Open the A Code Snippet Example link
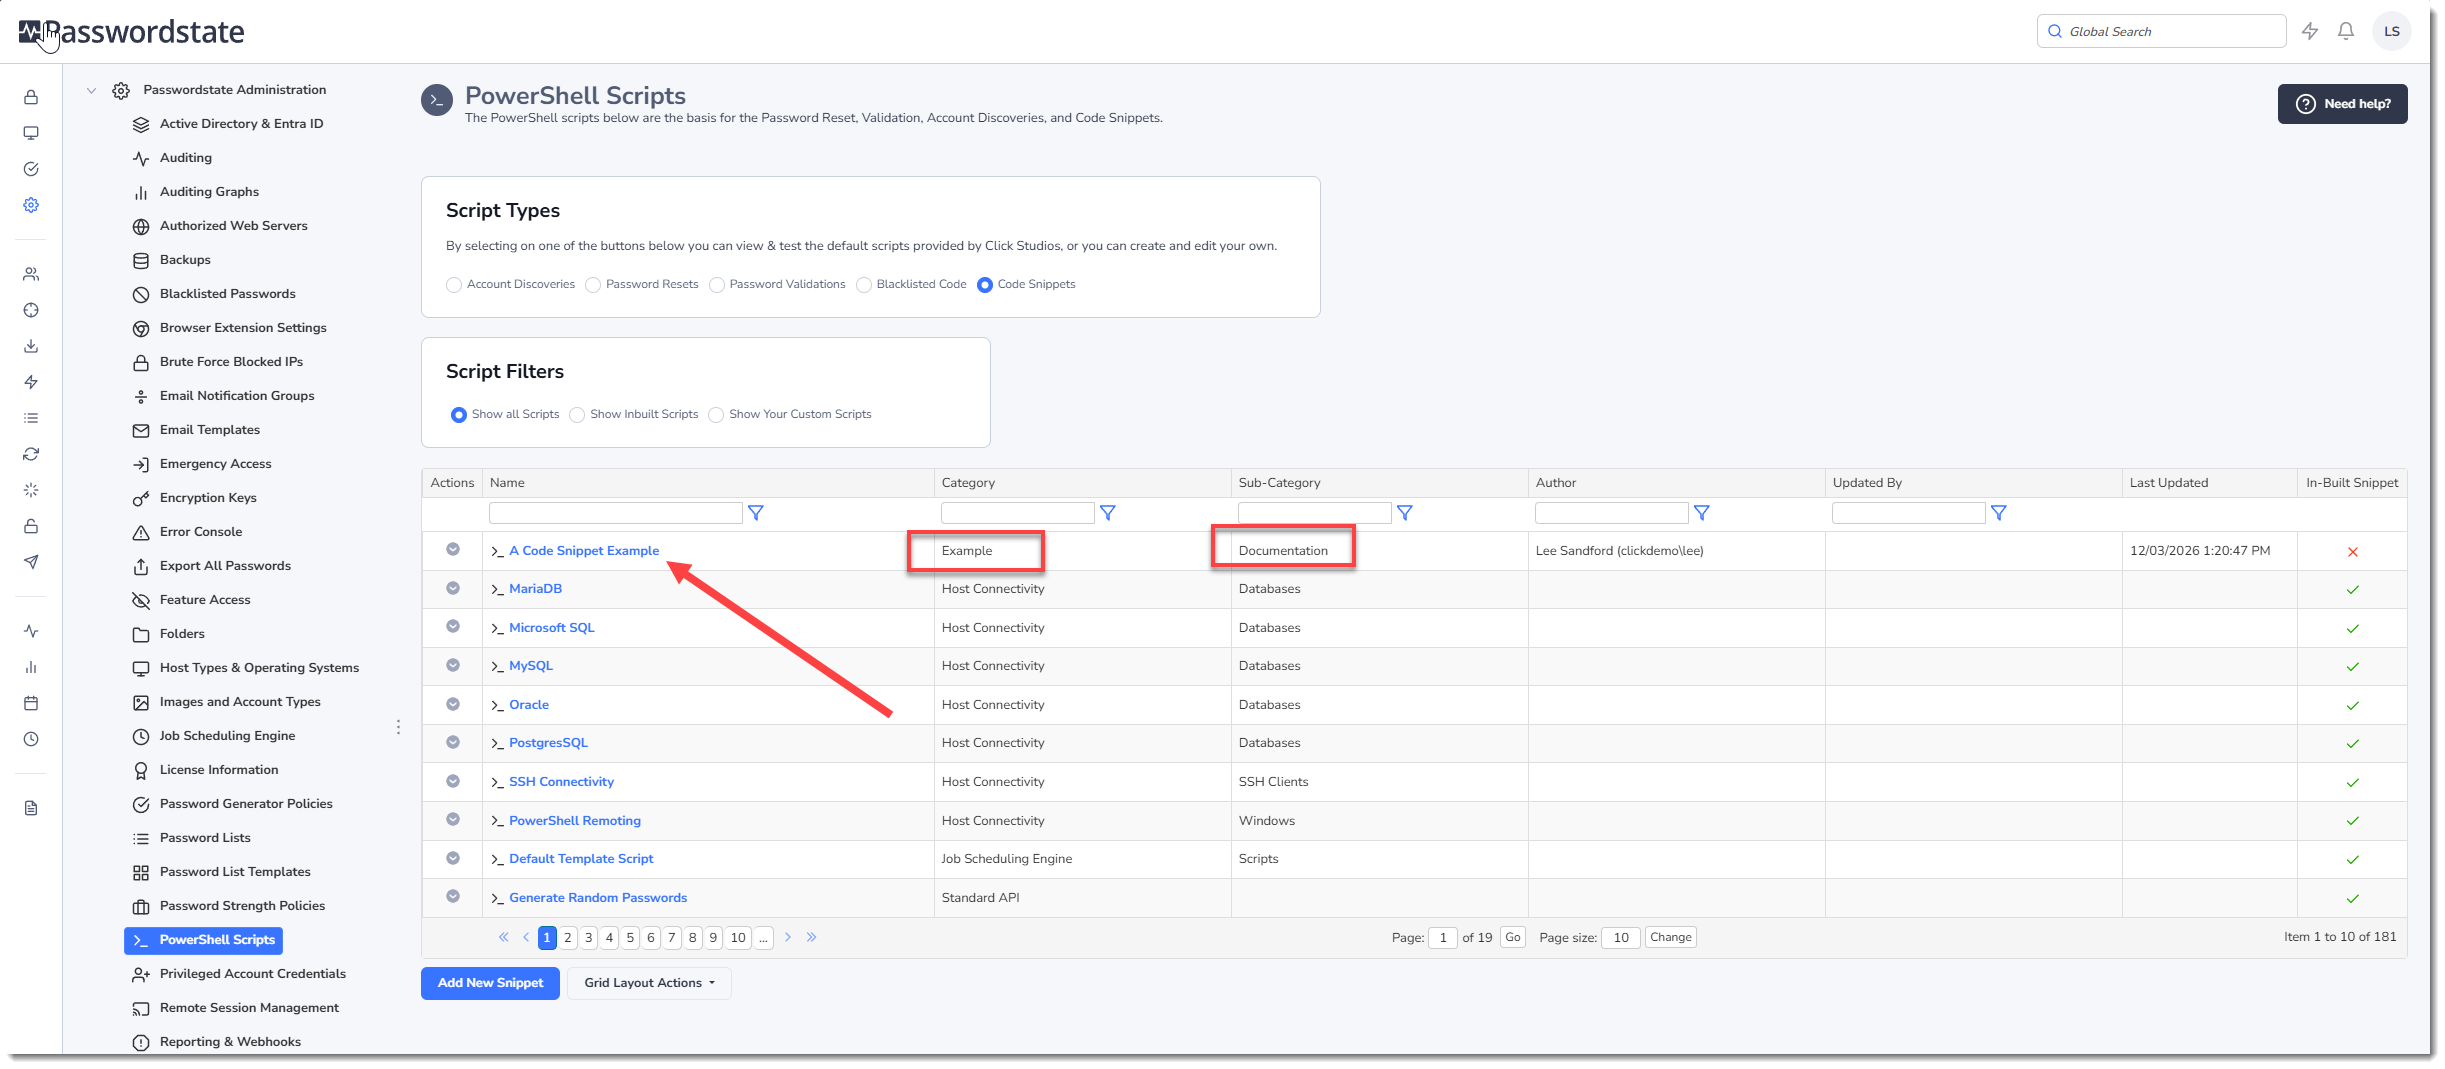The width and height of the screenshot is (2445, 1069). click(x=584, y=551)
